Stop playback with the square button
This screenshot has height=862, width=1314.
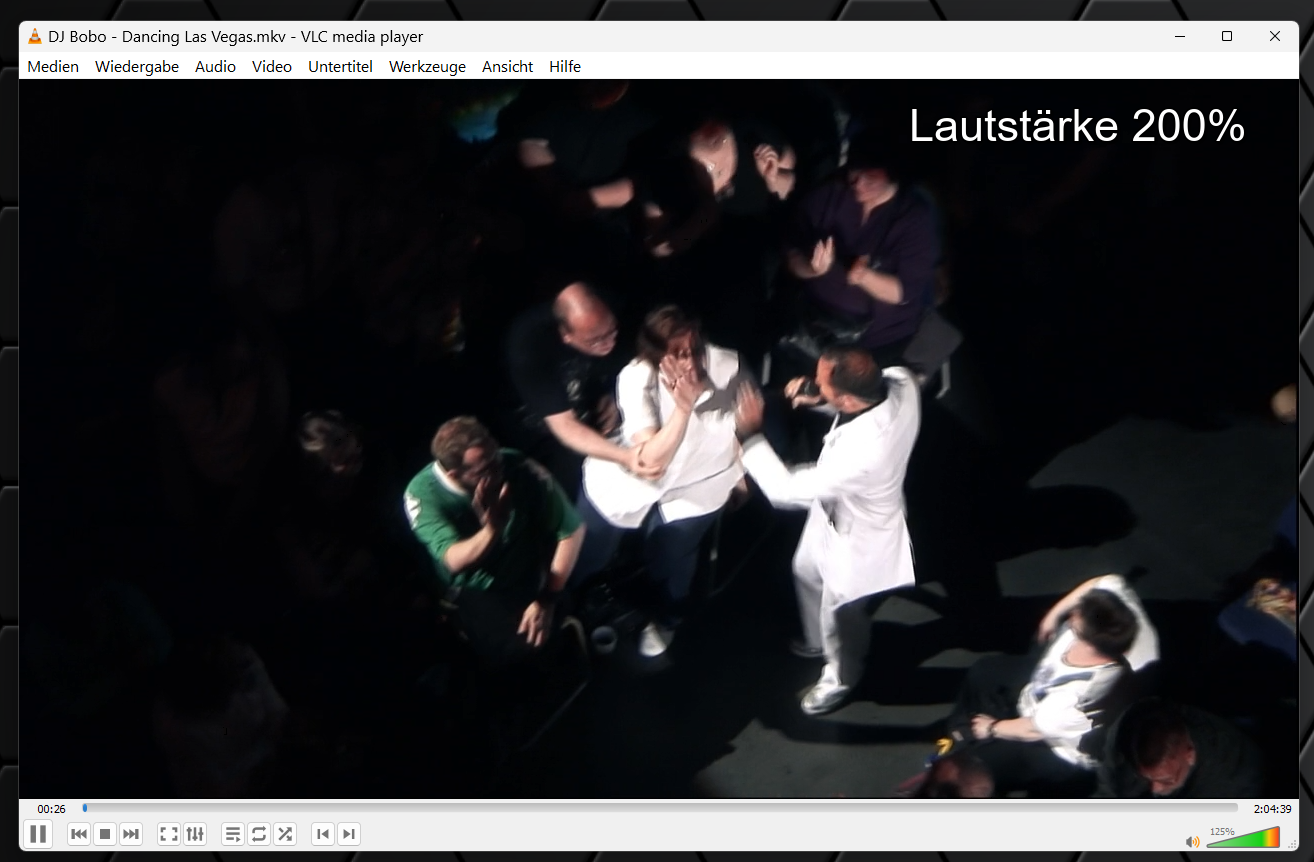point(105,834)
